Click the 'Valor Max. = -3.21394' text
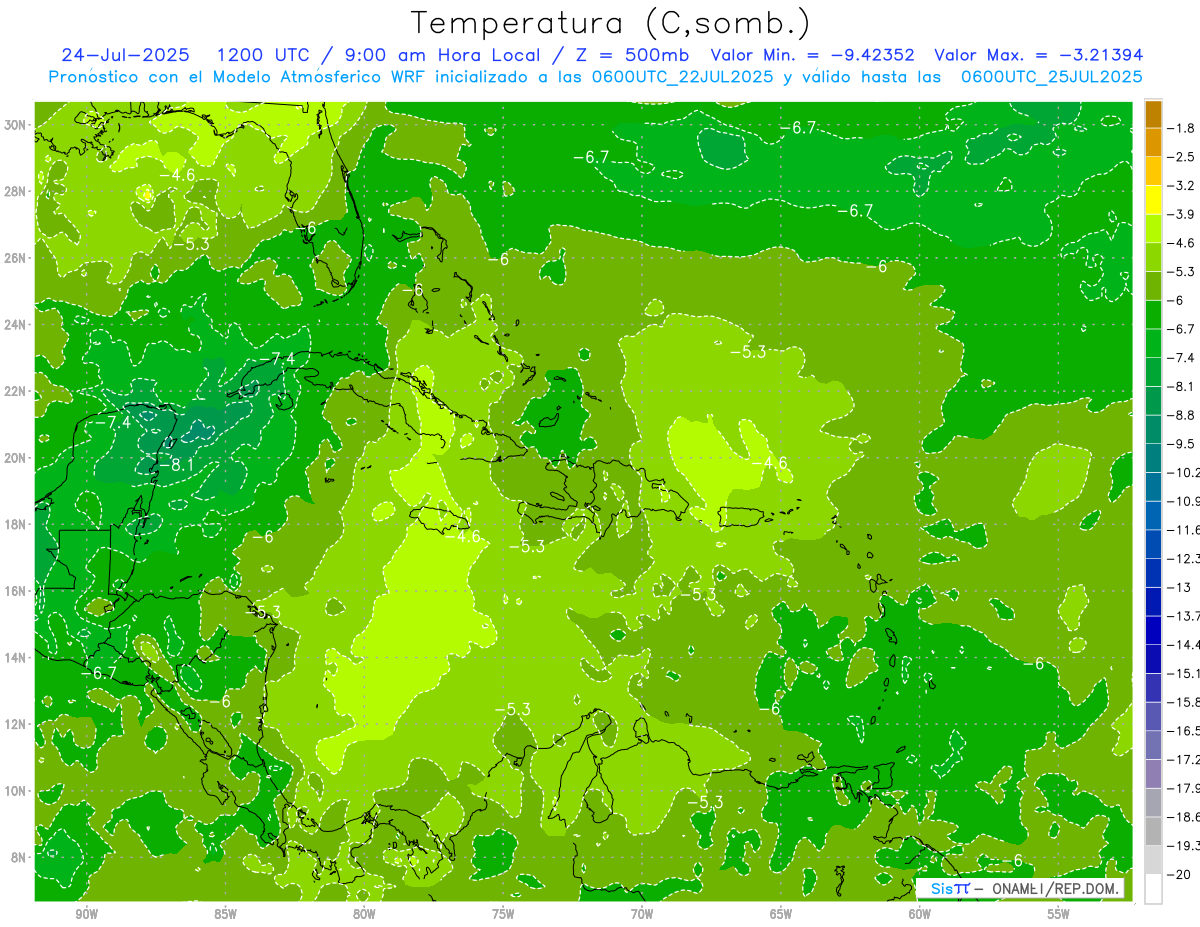Viewport: 1200px width, 927px height. tap(1038, 55)
